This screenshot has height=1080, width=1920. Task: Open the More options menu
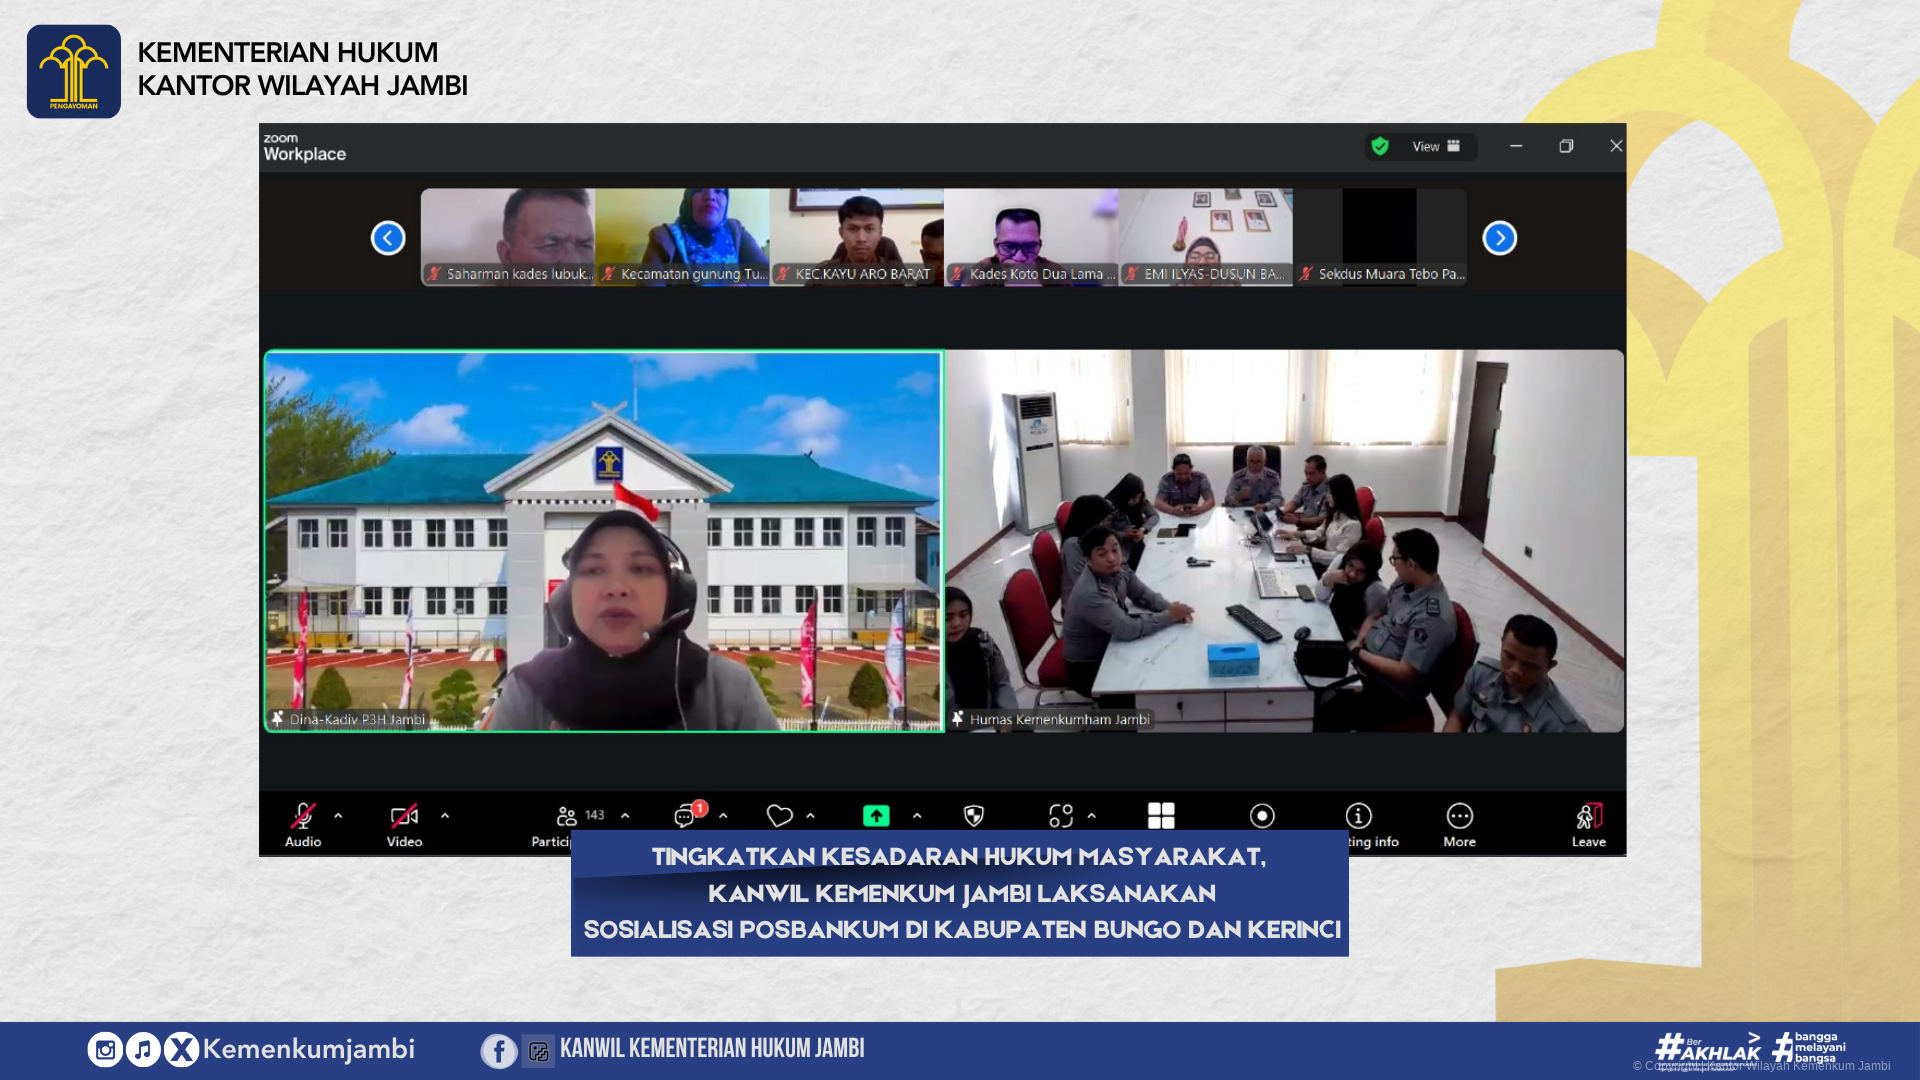point(1458,815)
